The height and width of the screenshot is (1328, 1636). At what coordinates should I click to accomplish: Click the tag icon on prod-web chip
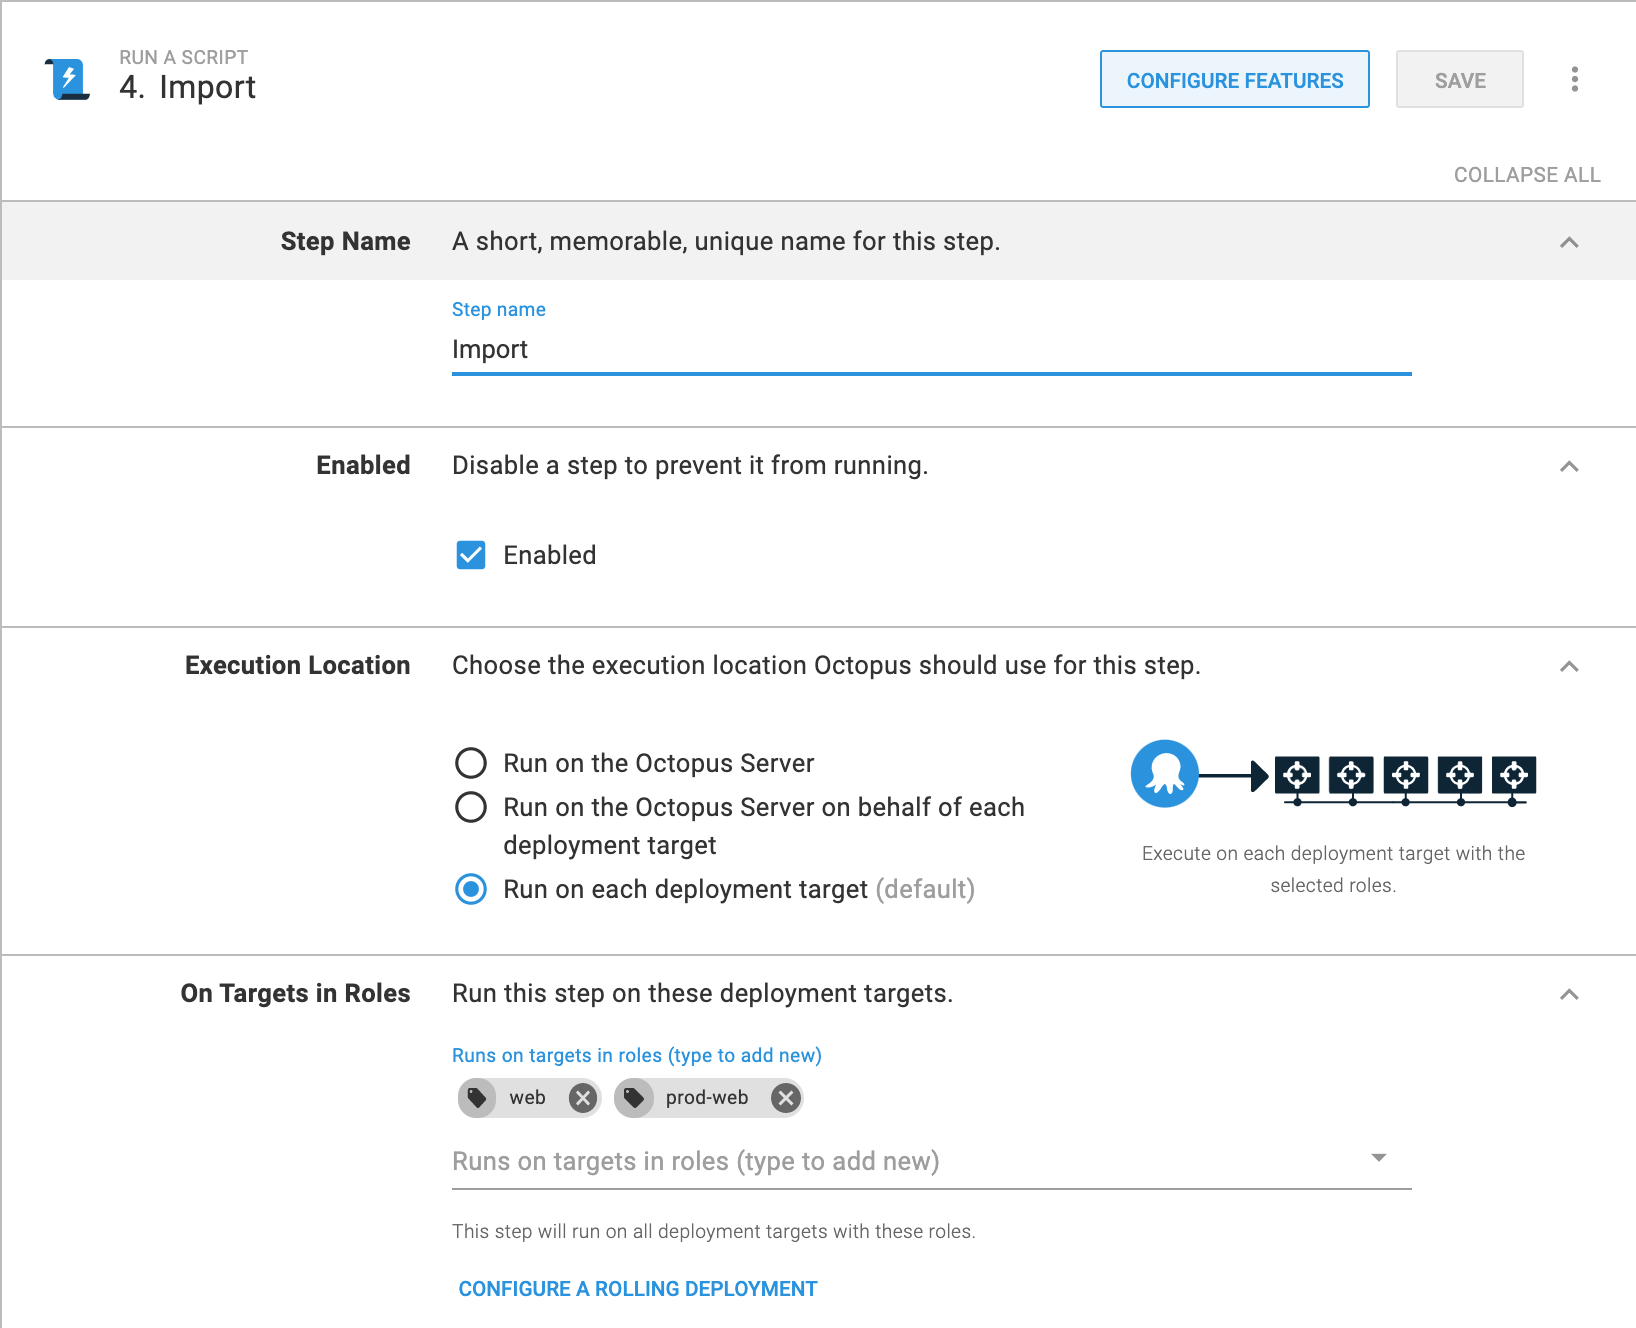(x=633, y=1098)
